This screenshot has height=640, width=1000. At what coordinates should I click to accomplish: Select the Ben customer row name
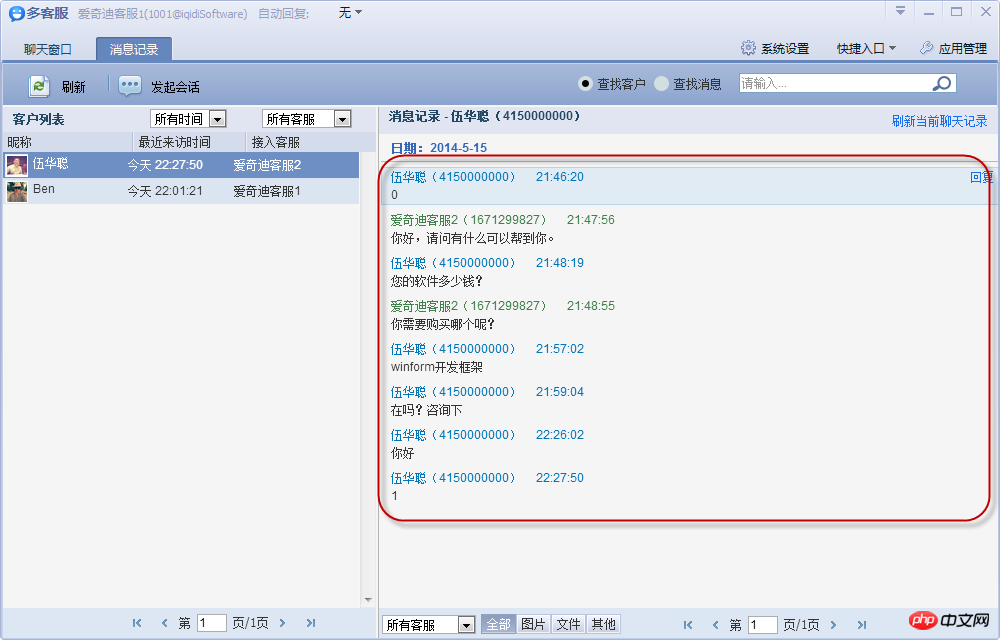(x=44, y=189)
